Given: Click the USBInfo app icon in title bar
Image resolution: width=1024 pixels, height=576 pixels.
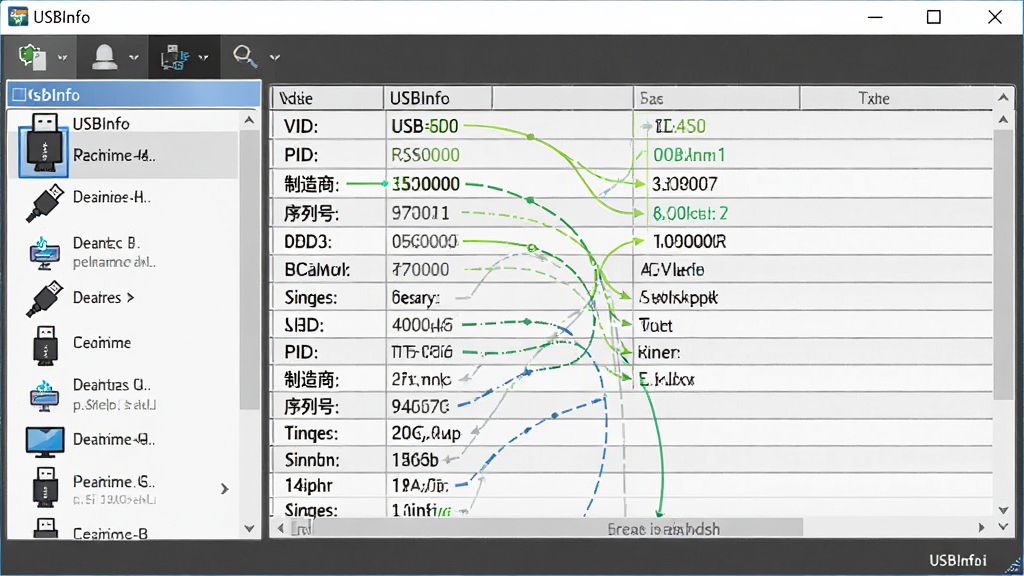Looking at the screenshot, I should point(18,16).
